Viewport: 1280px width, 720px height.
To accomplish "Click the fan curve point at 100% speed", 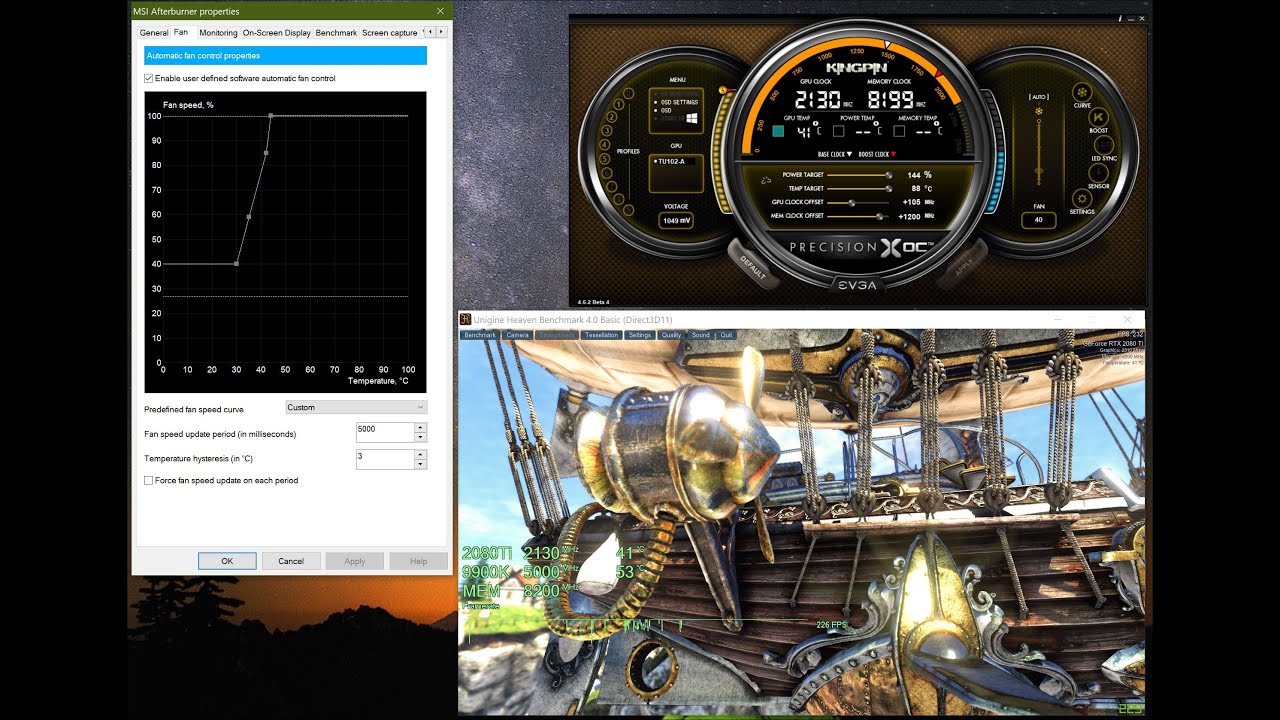I will pyautogui.click(x=271, y=116).
